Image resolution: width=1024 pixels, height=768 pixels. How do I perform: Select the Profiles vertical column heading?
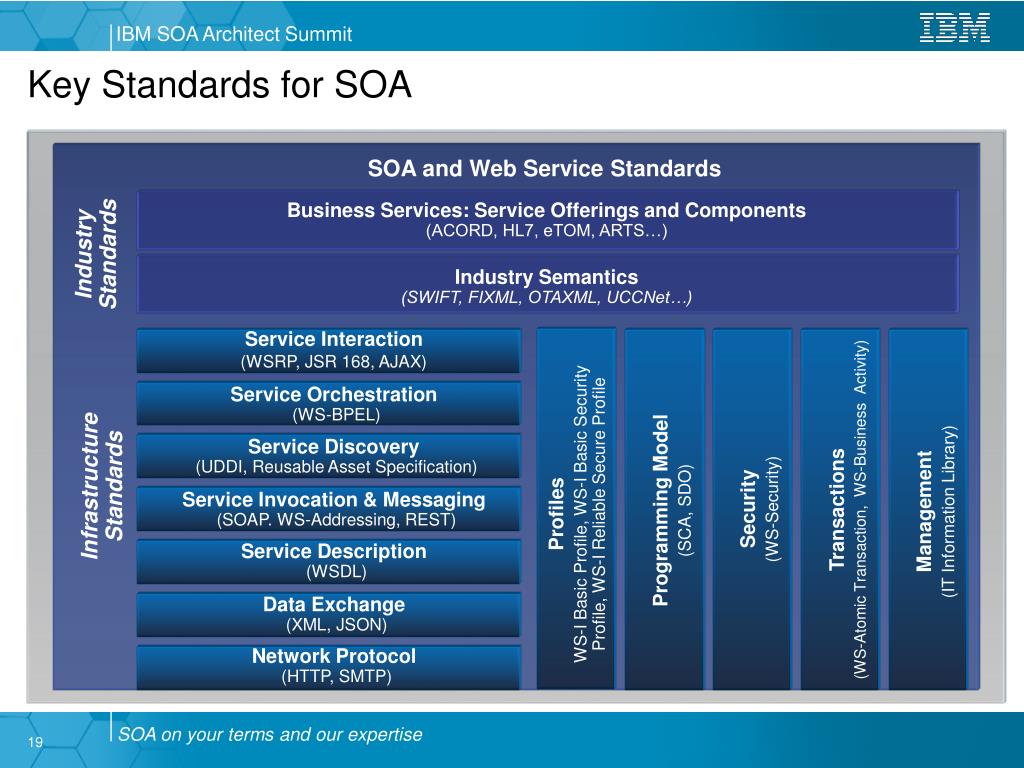[x=556, y=513]
